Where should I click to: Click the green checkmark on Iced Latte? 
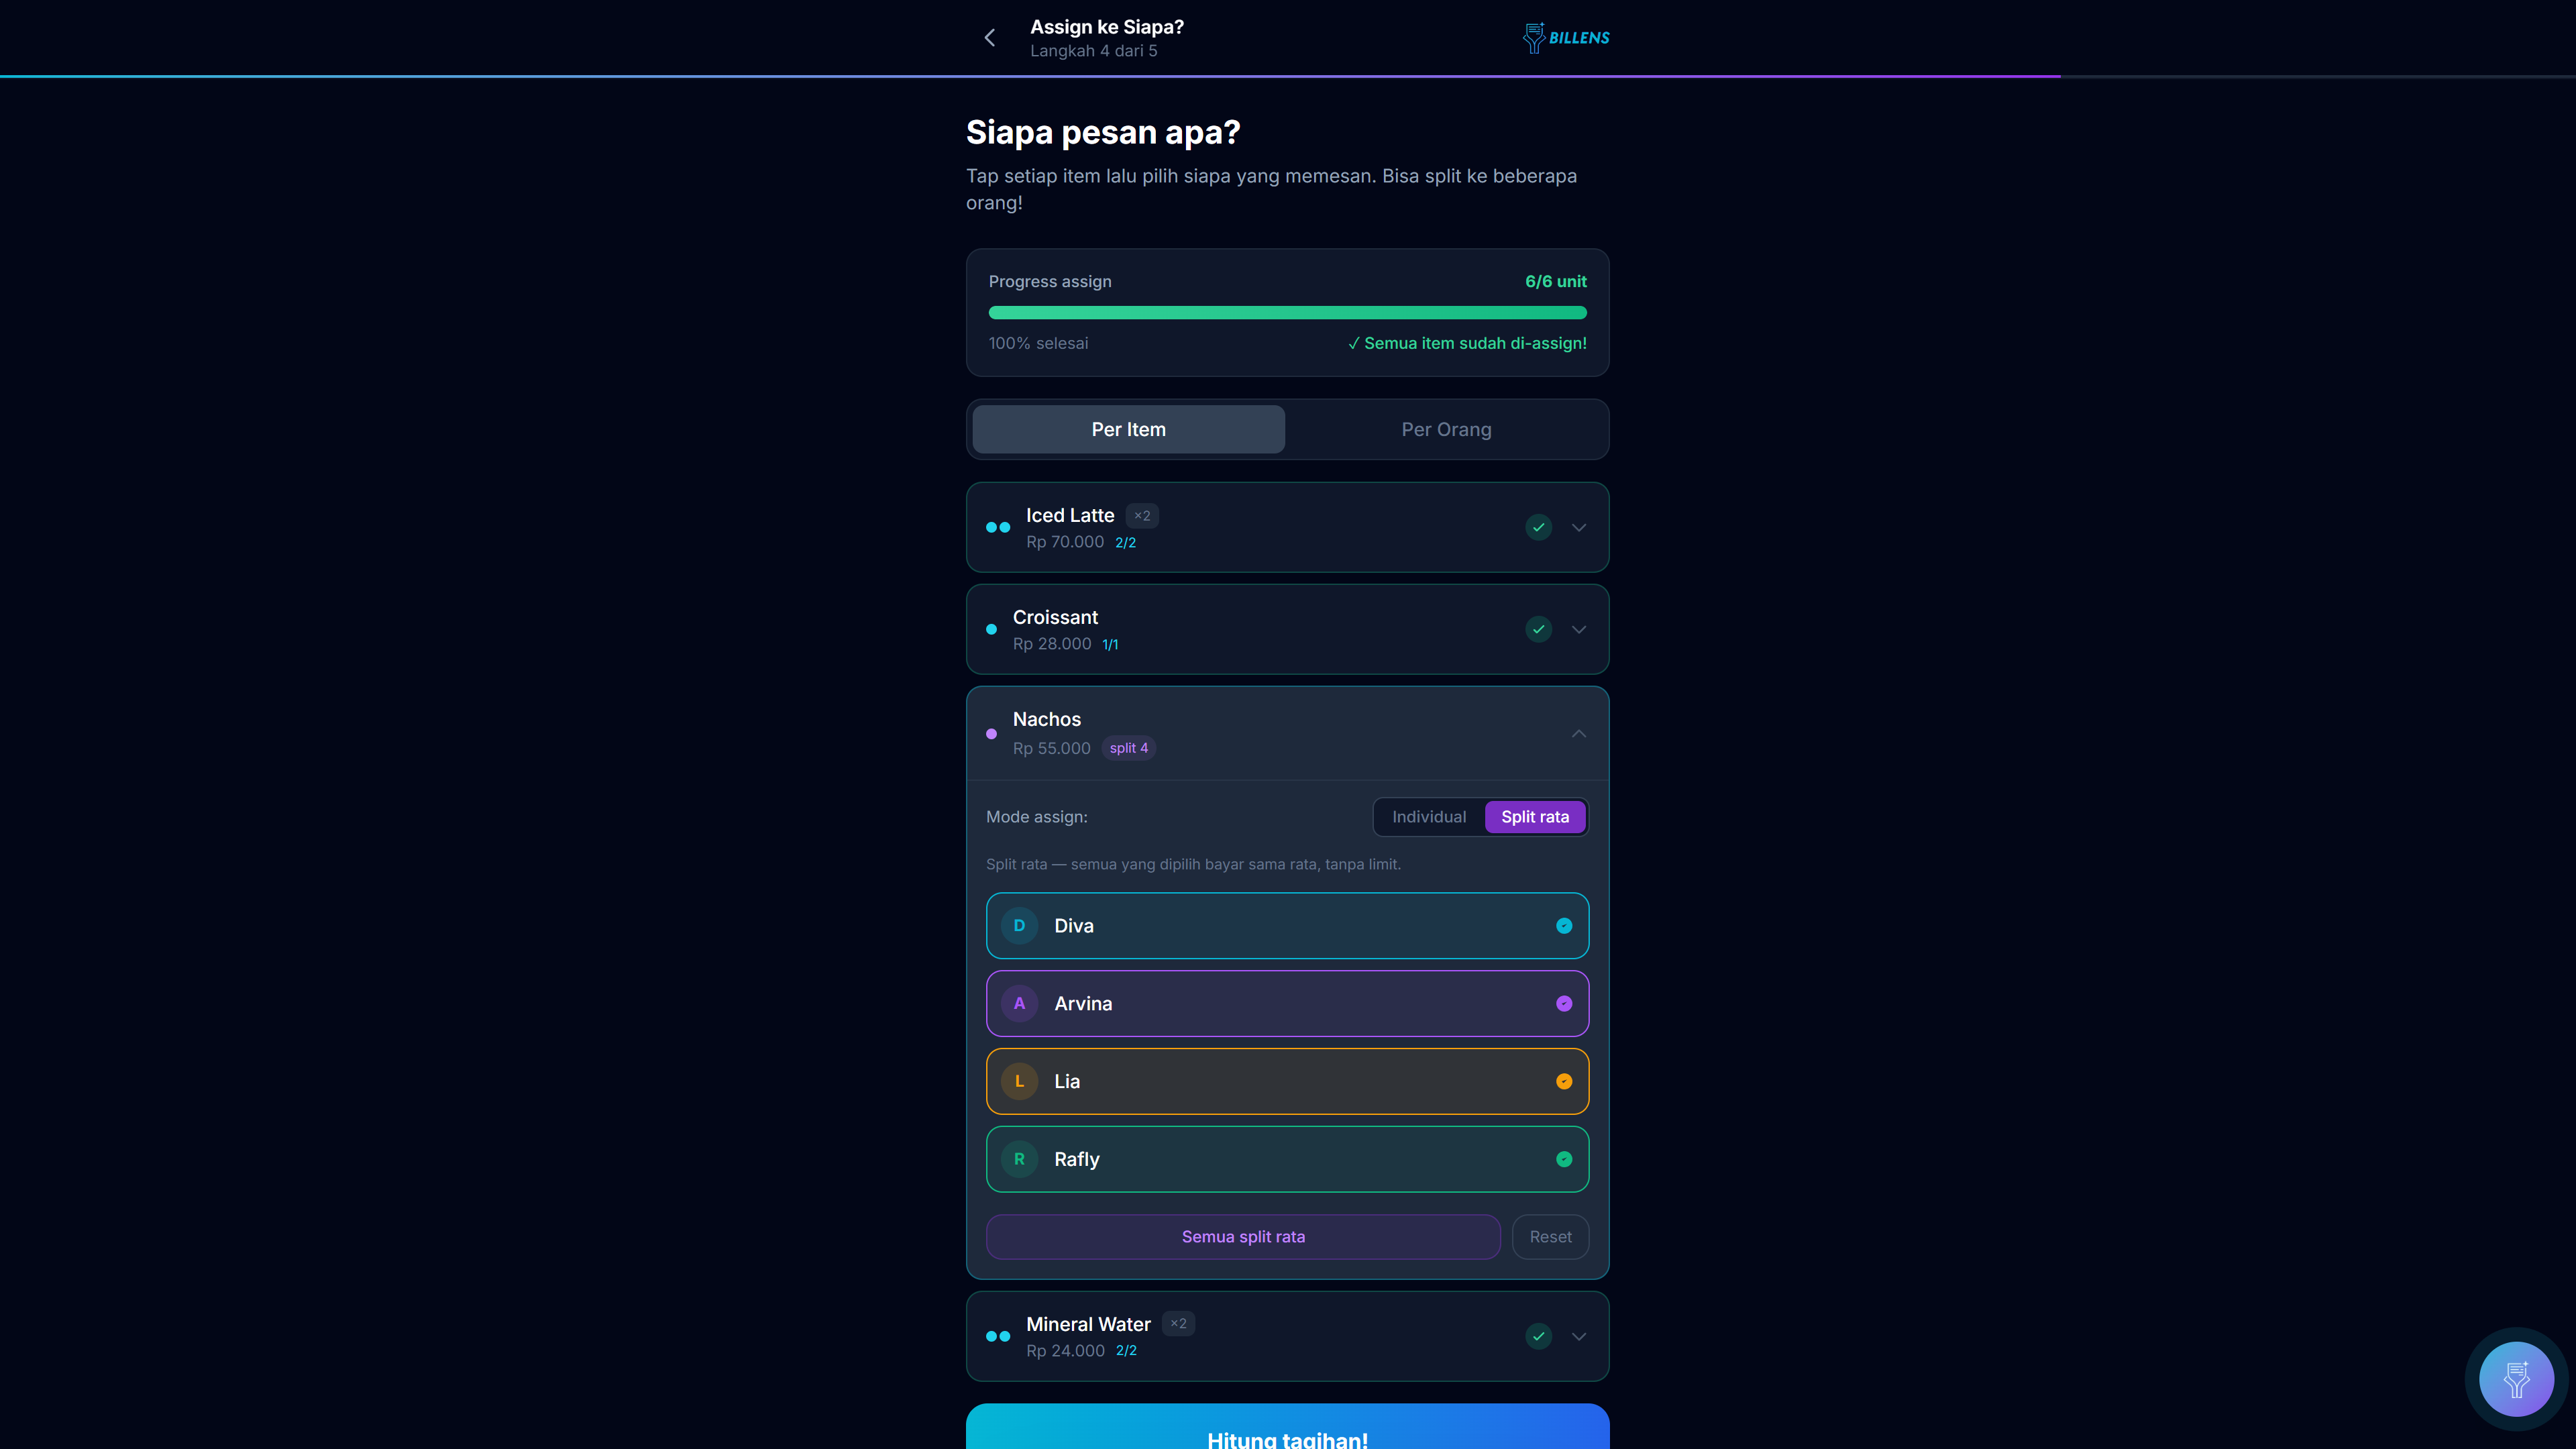1538,527
